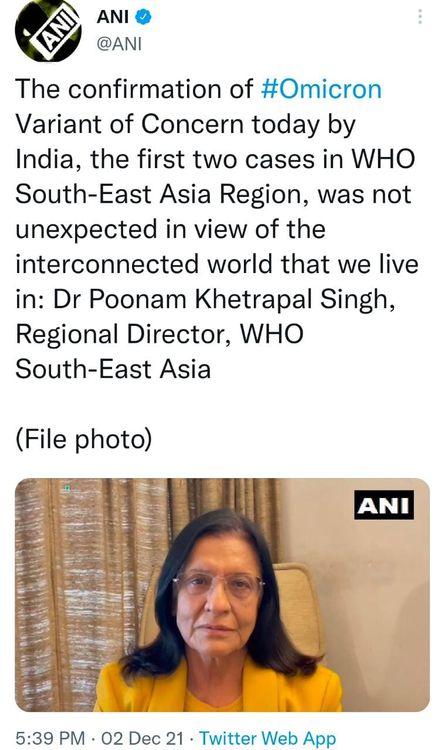Click the '(File photo)' caption text
This screenshot has width=445, height=750.
point(84,439)
